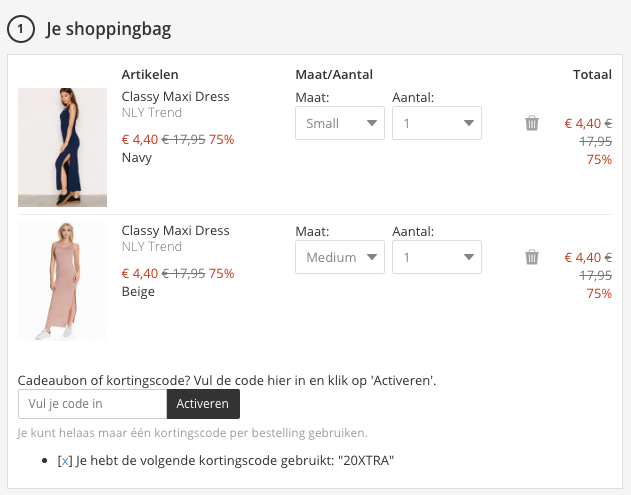The width and height of the screenshot is (631, 495).
Task: Remove the Beige dress using trash icon
Action: (x=532, y=257)
